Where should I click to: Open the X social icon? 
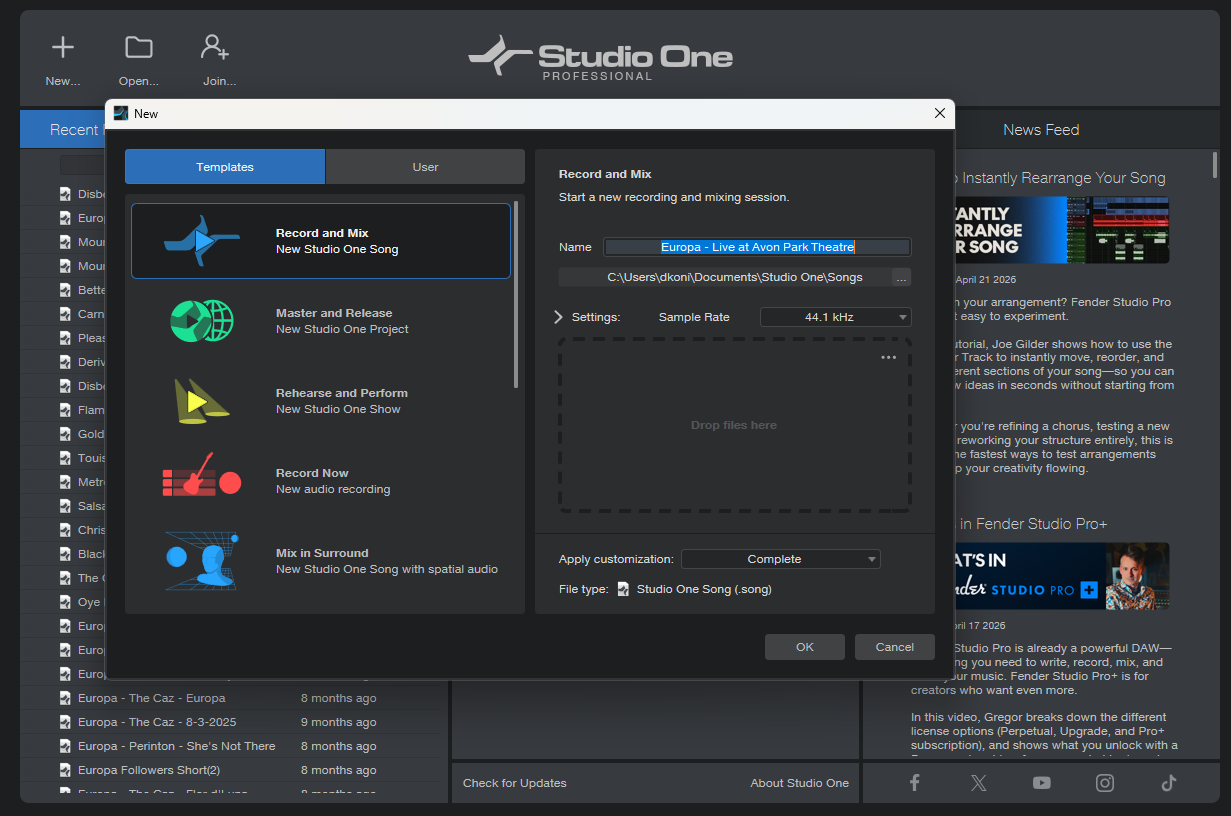[x=978, y=783]
